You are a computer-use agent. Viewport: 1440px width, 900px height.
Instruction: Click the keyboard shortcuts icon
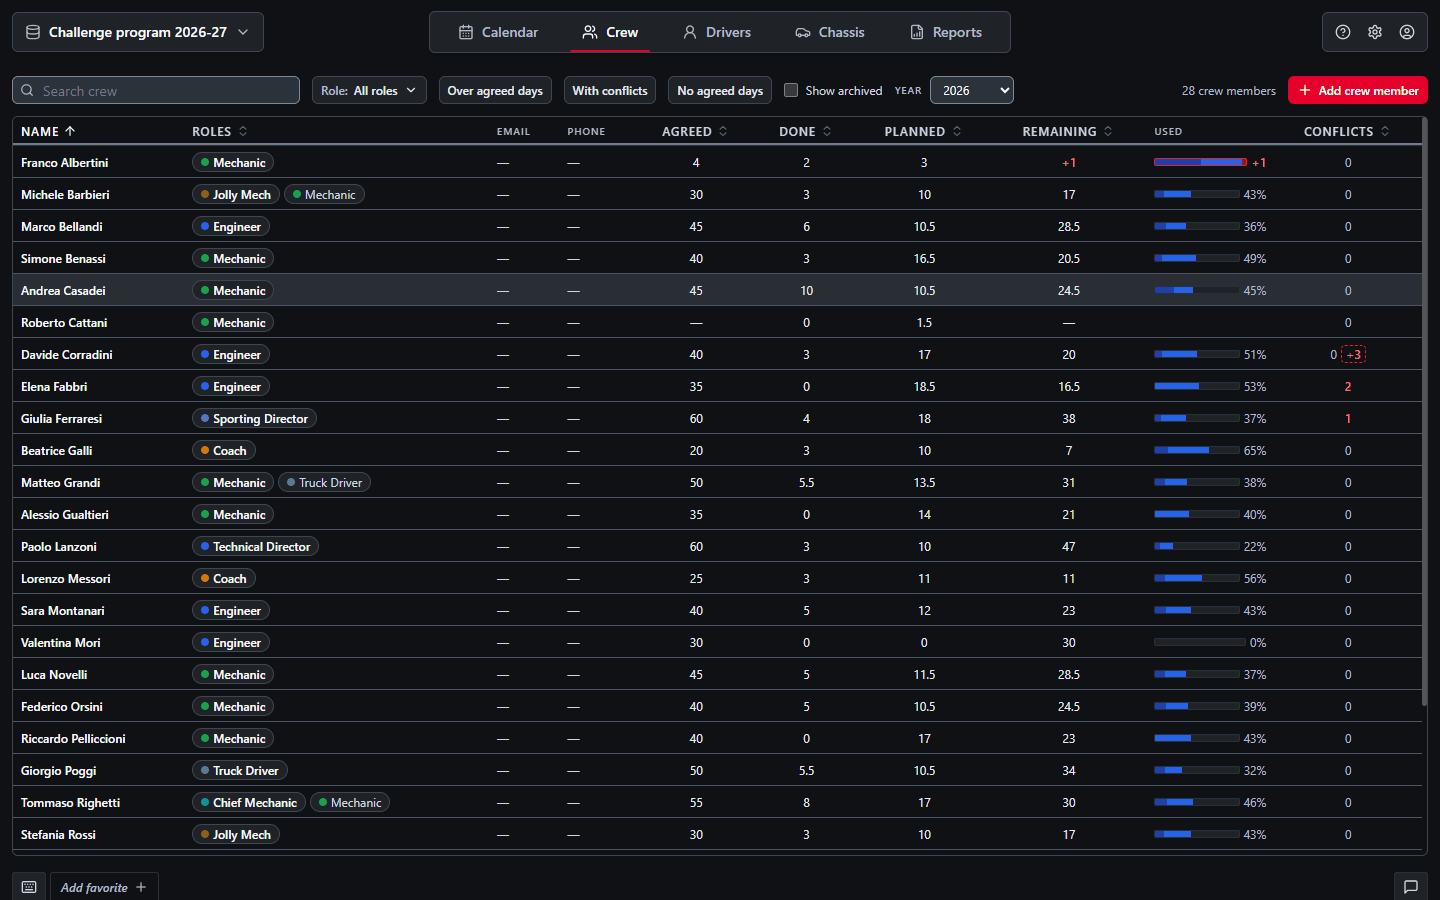[x=29, y=887]
